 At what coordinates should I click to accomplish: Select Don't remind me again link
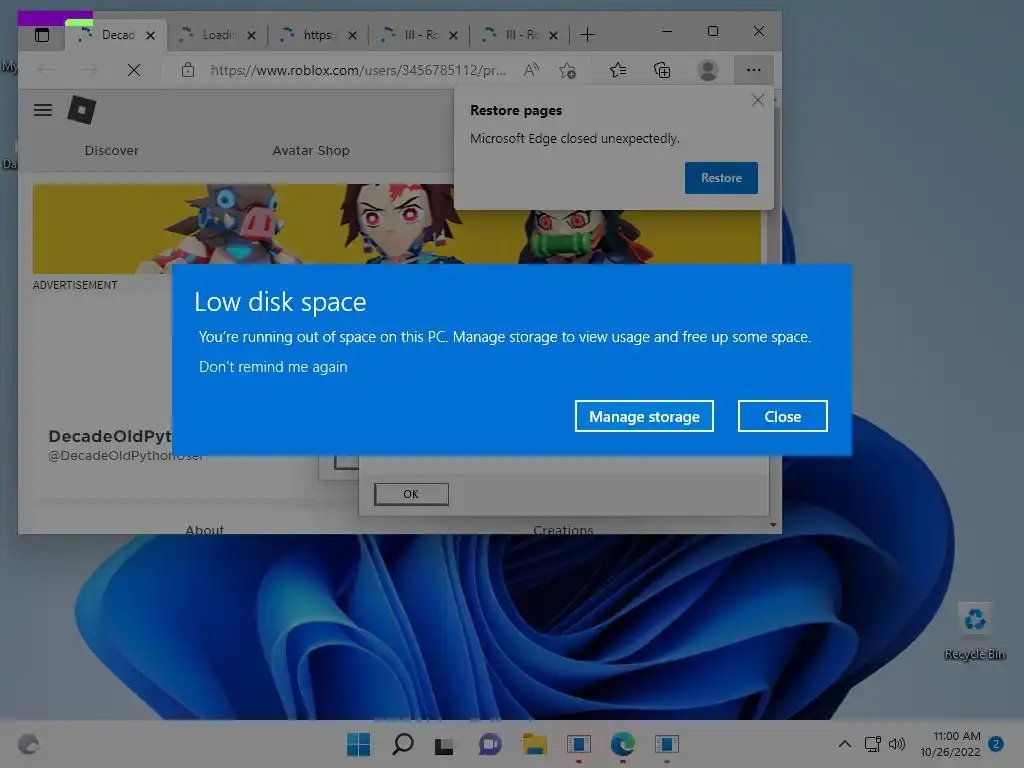(x=273, y=367)
